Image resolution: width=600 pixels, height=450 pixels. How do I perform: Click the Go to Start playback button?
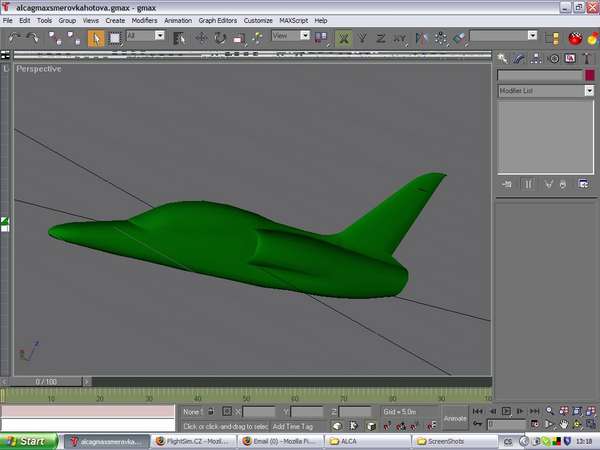tap(477, 411)
